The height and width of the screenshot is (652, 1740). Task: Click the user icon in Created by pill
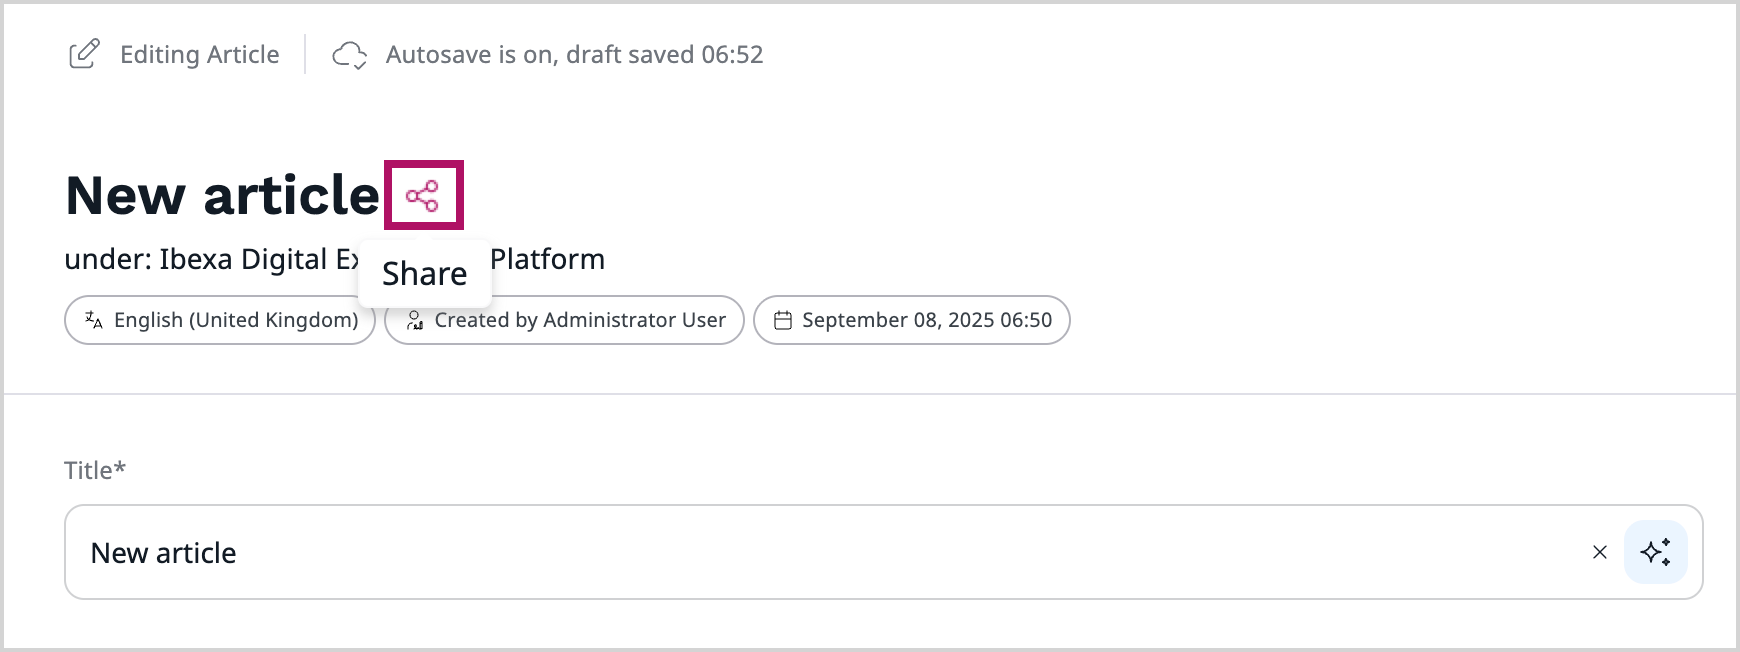click(x=414, y=320)
